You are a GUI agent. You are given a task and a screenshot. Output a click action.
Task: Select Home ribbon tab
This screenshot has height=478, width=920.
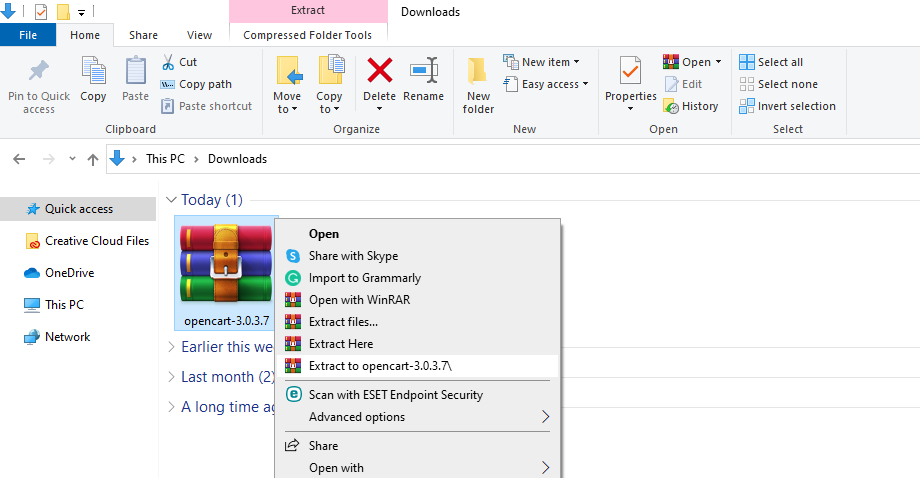pos(85,35)
